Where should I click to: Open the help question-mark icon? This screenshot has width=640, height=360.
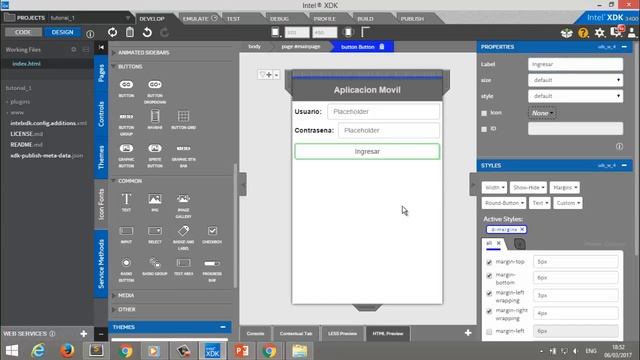pyautogui.click(x=583, y=33)
